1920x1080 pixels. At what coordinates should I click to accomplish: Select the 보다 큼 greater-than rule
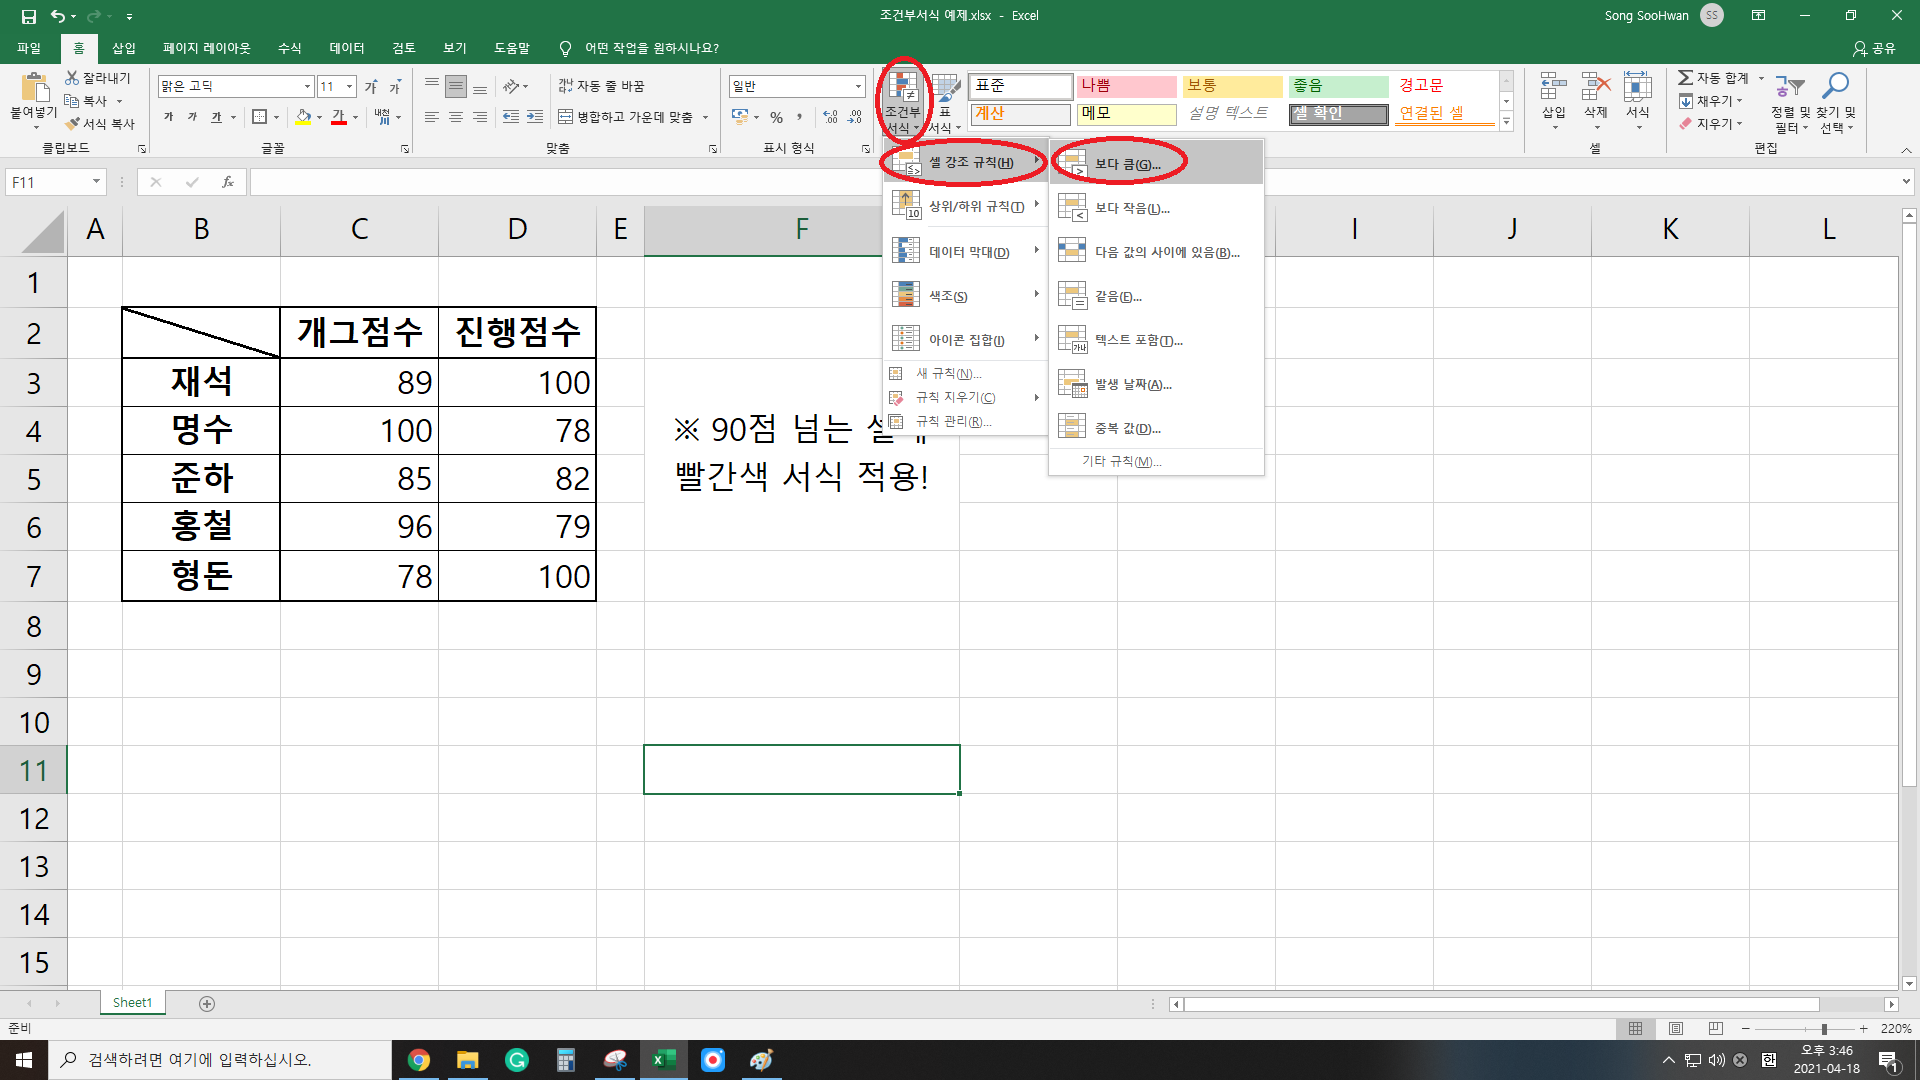tap(1127, 164)
